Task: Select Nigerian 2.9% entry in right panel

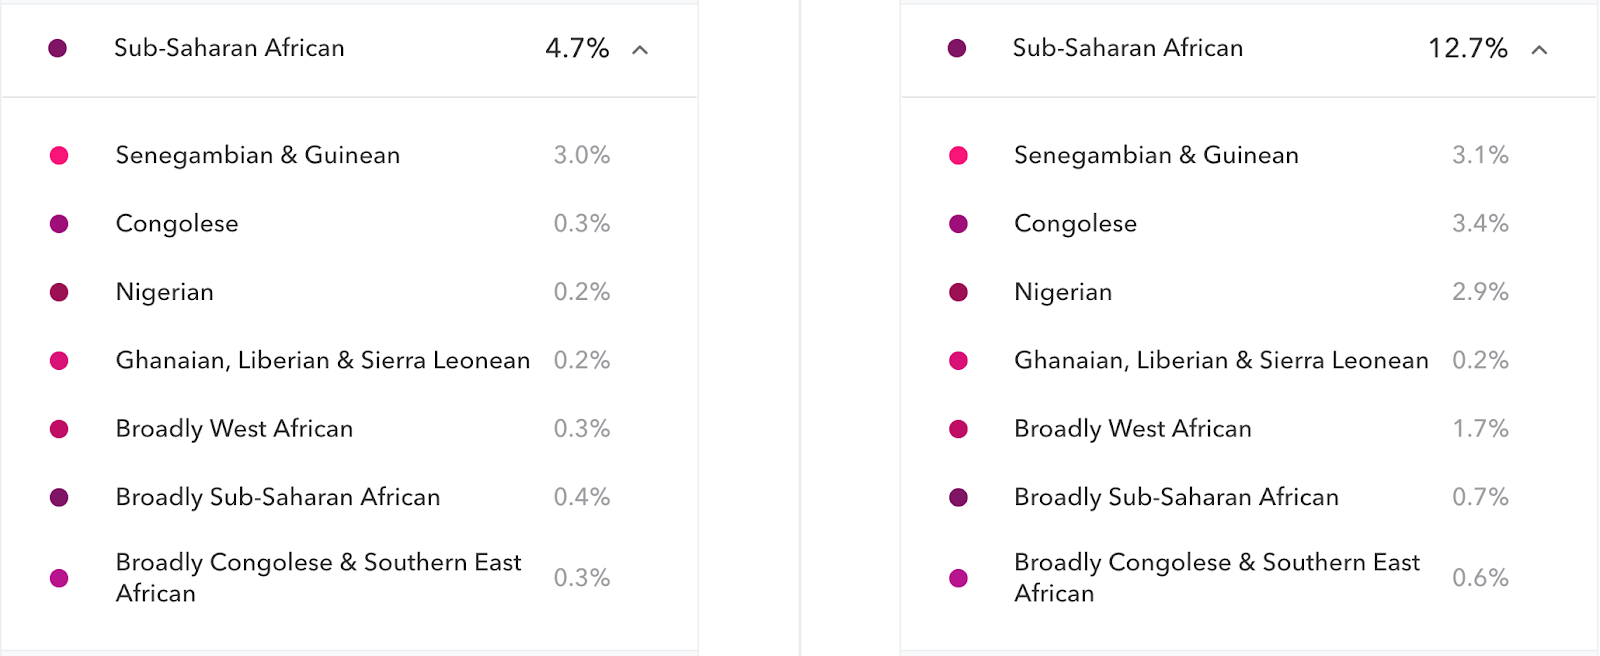Action: [x=1063, y=292]
